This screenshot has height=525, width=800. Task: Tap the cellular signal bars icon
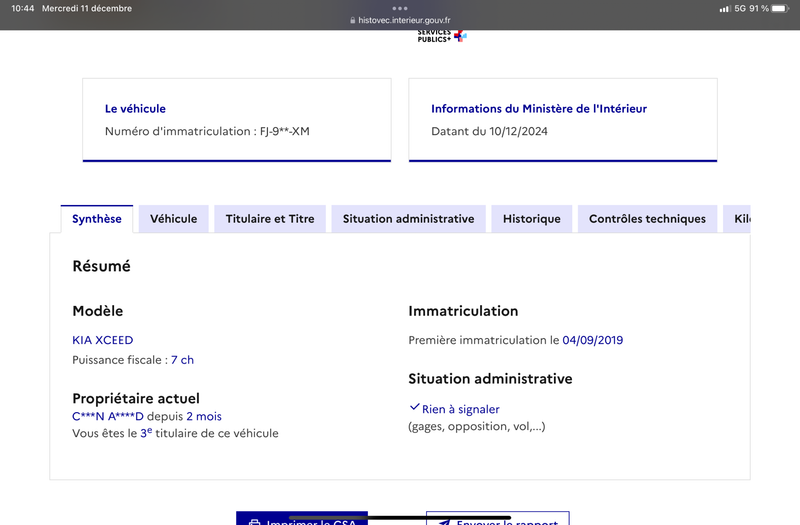click(x=724, y=9)
